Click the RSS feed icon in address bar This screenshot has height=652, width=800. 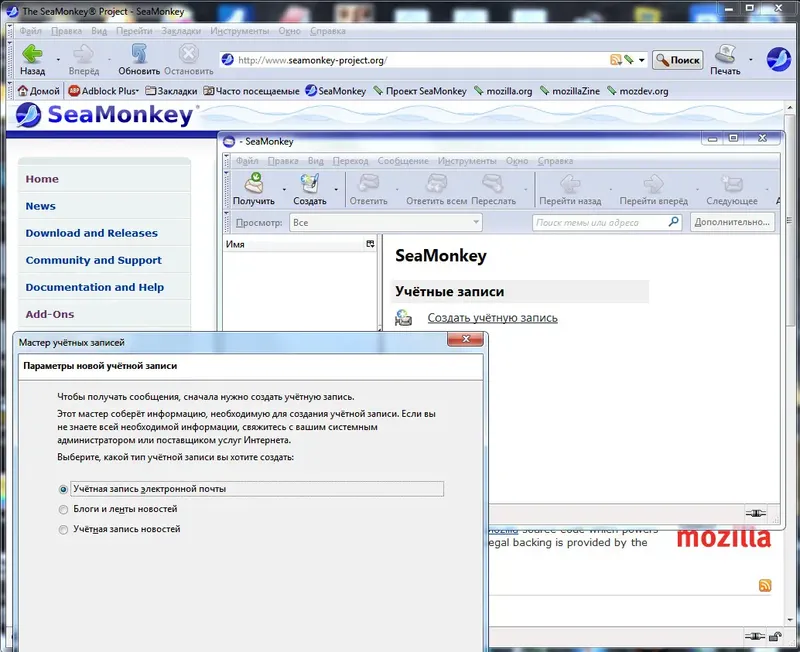pos(616,60)
